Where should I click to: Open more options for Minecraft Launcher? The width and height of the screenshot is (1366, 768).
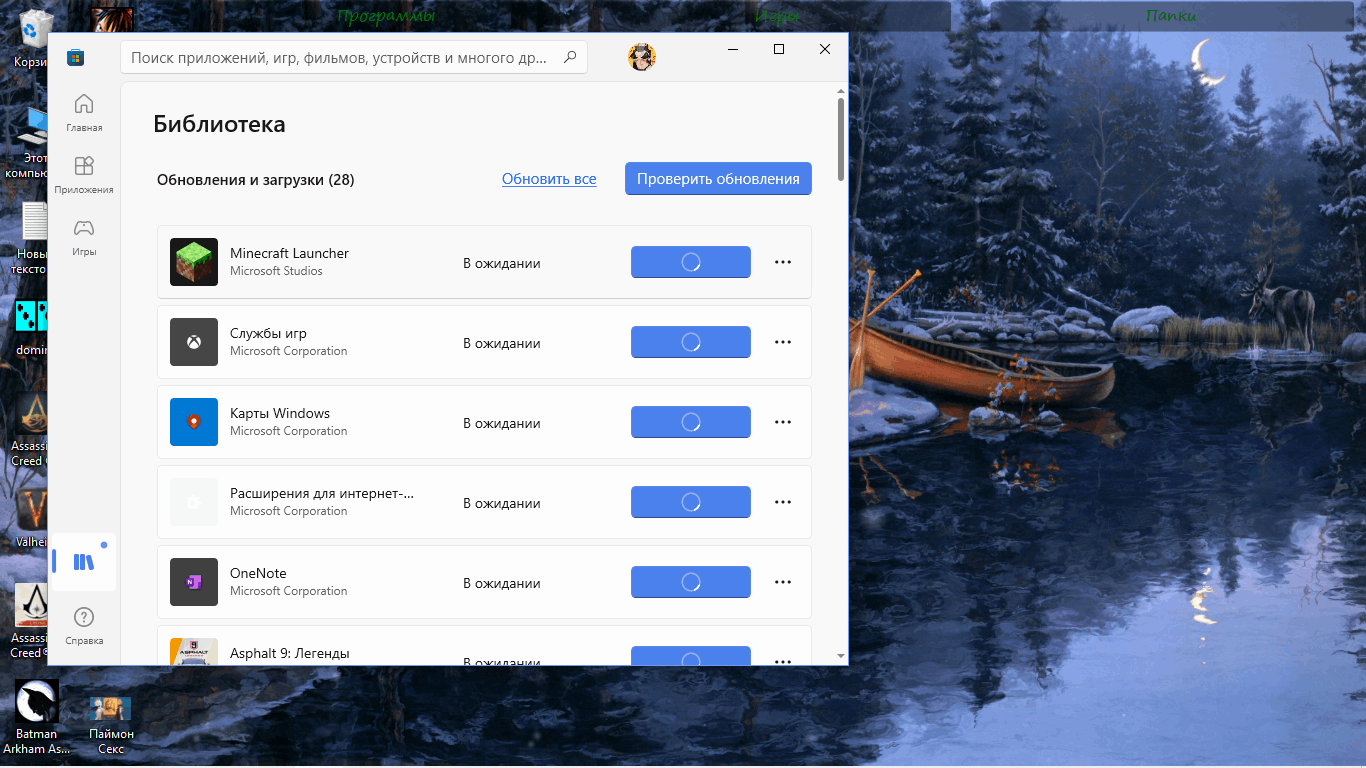point(783,262)
